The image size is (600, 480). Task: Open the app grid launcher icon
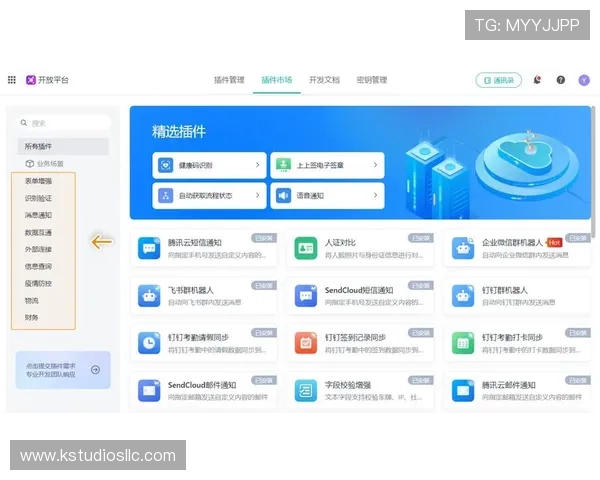[12, 80]
